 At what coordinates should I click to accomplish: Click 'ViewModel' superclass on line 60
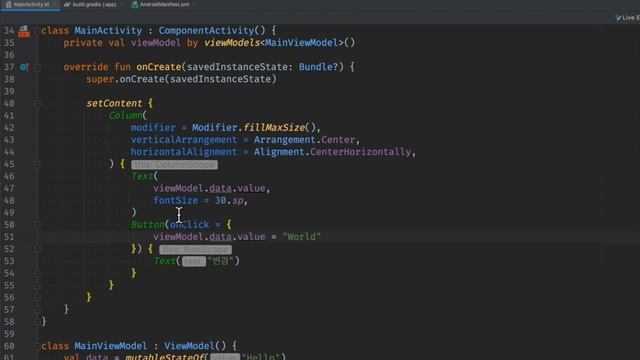189,346
